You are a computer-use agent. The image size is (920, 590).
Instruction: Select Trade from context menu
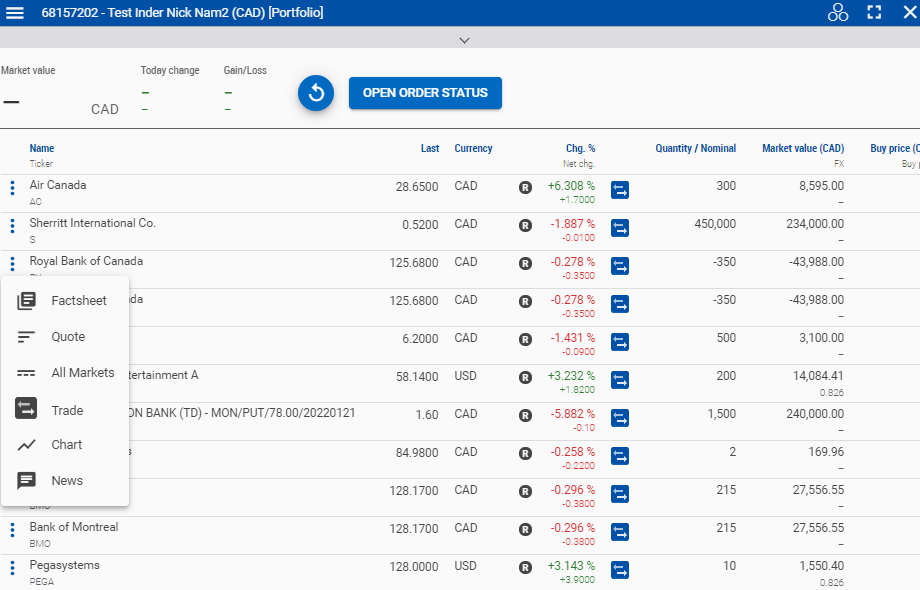click(x=65, y=409)
